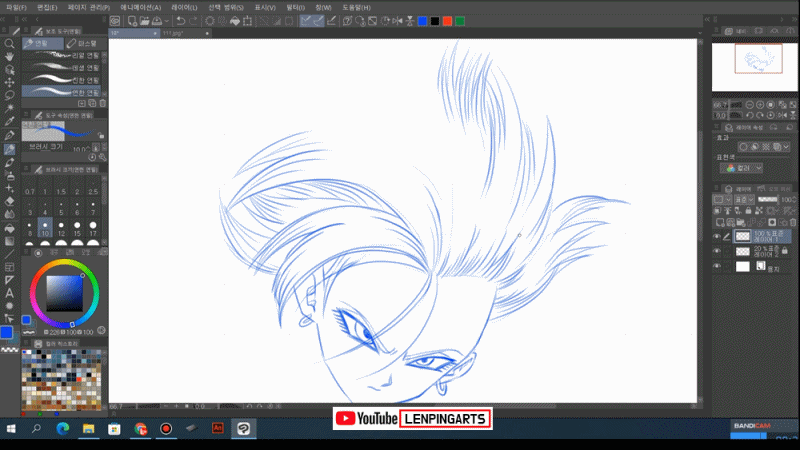Select the Hand move-canvas tool
The image size is (800, 450).
9,57
